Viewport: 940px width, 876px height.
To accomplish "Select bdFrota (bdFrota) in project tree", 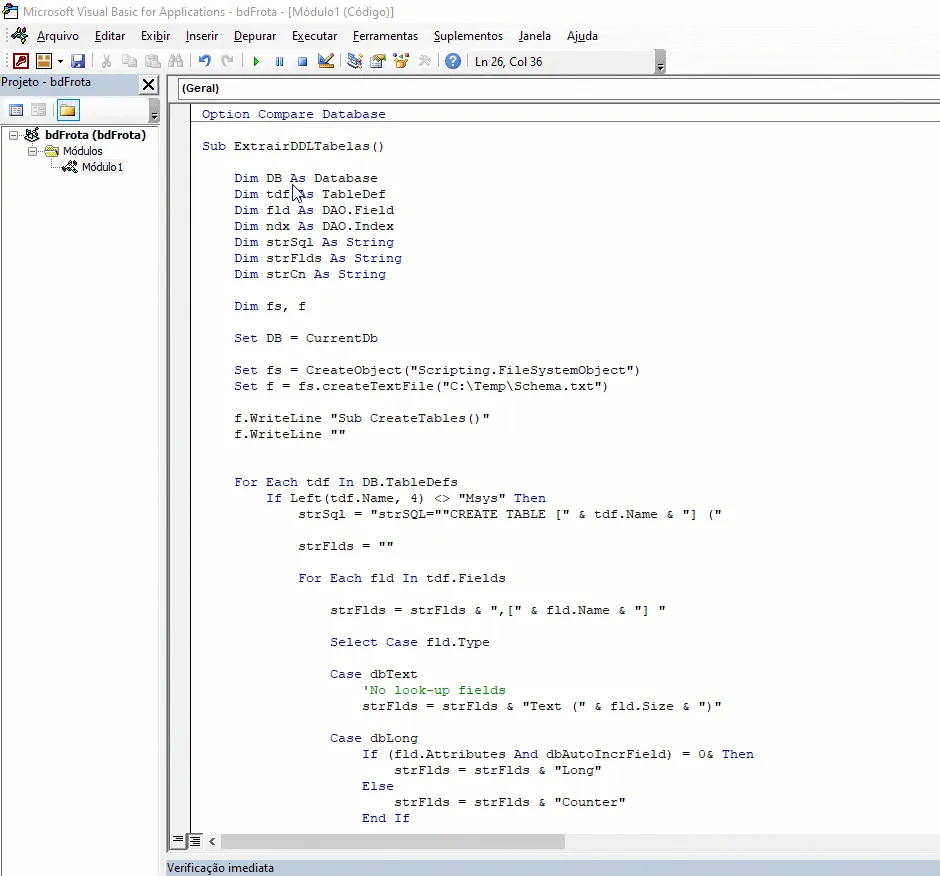I will tap(95, 135).
